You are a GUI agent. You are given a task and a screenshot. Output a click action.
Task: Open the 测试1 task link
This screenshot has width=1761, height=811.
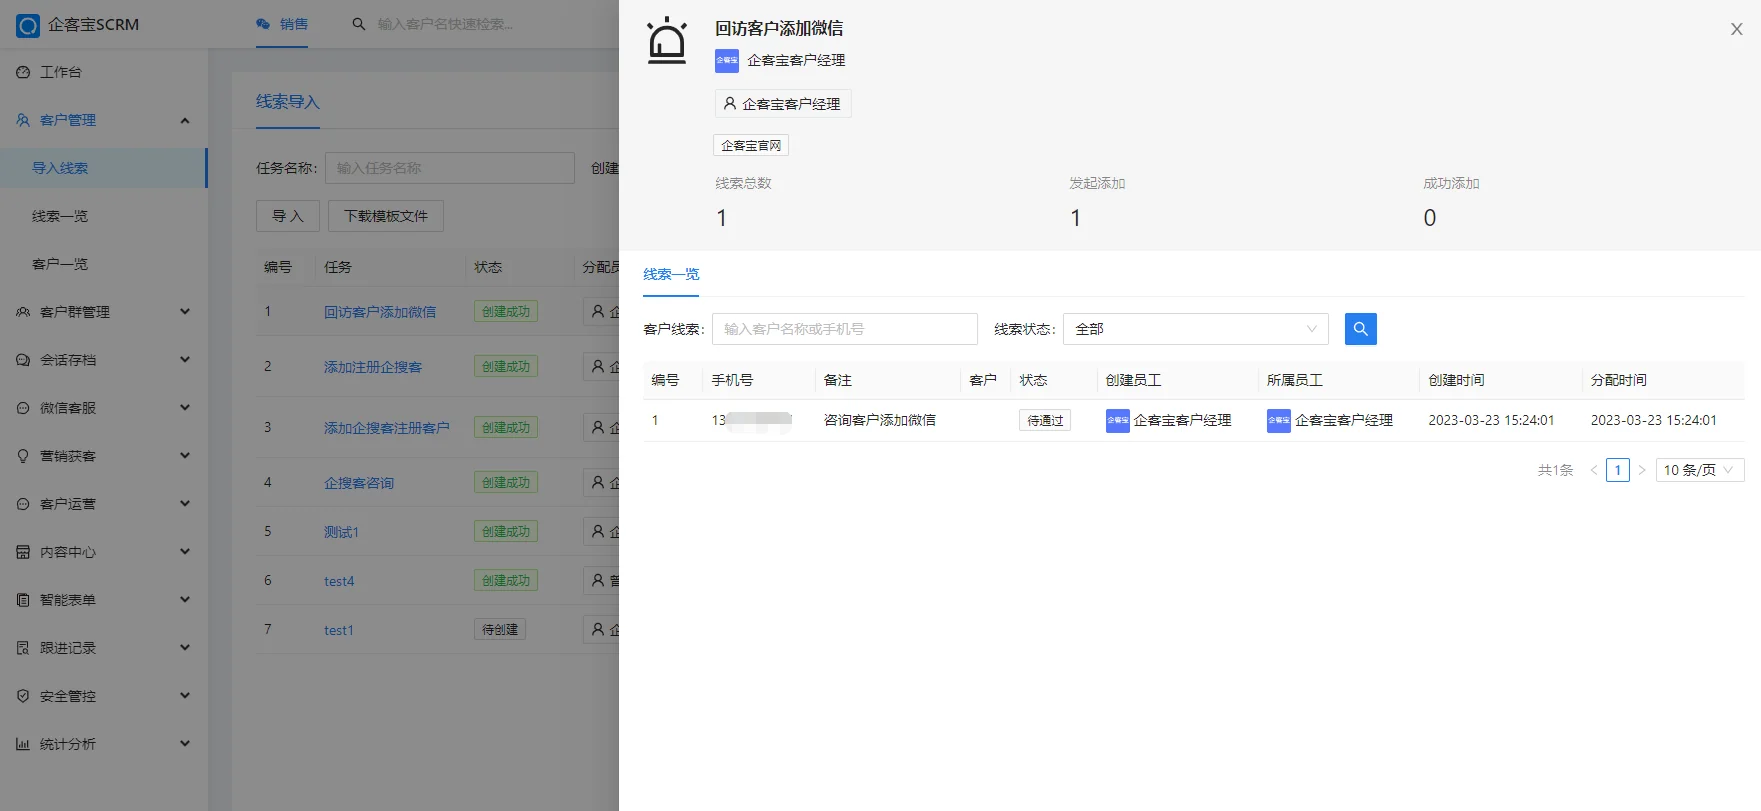(341, 532)
